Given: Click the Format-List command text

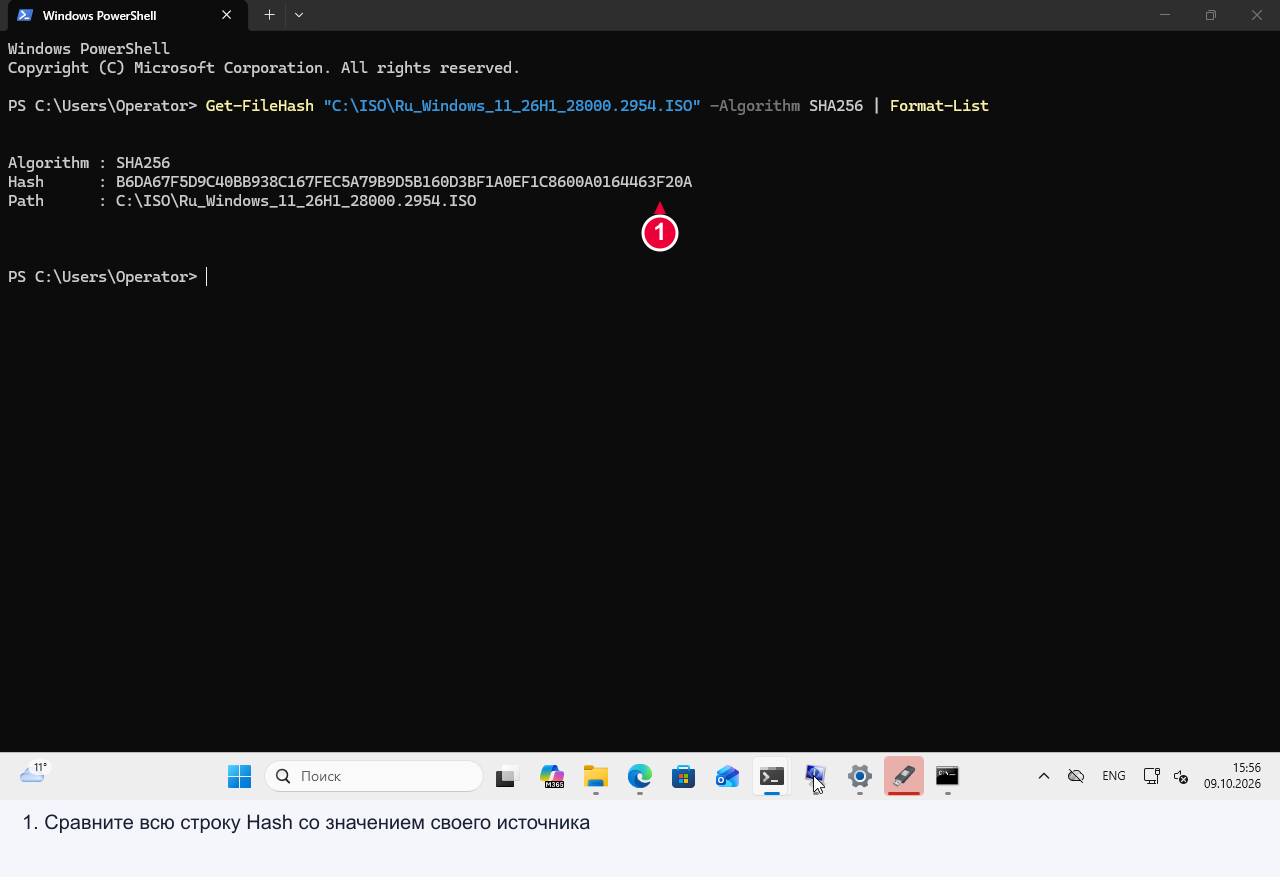Looking at the screenshot, I should [939, 106].
